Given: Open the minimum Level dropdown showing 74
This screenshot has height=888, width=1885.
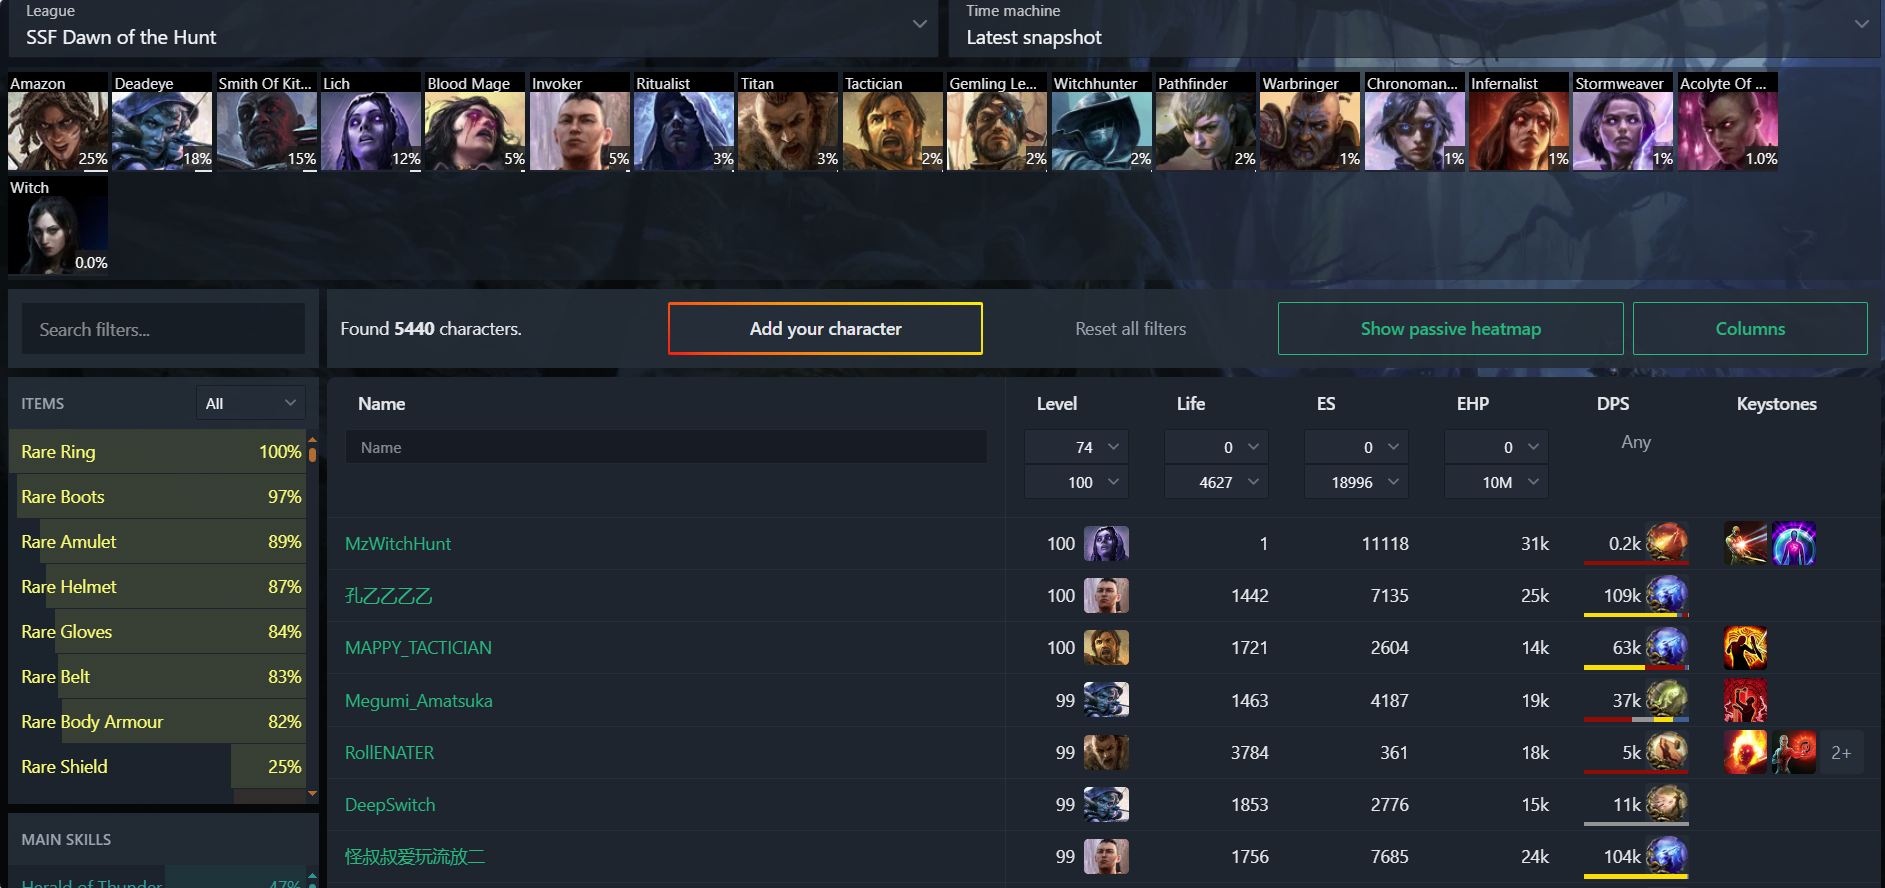Looking at the screenshot, I should tap(1077, 447).
